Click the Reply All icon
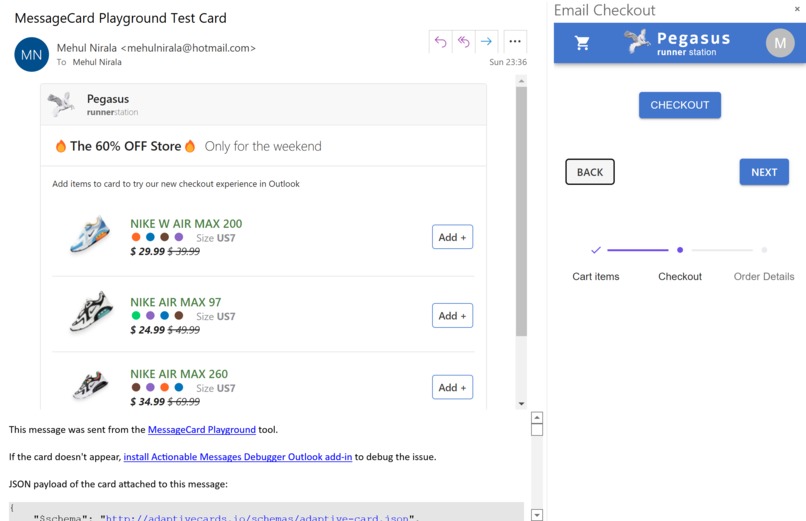Viewport: 806px width, 521px height. [464, 42]
